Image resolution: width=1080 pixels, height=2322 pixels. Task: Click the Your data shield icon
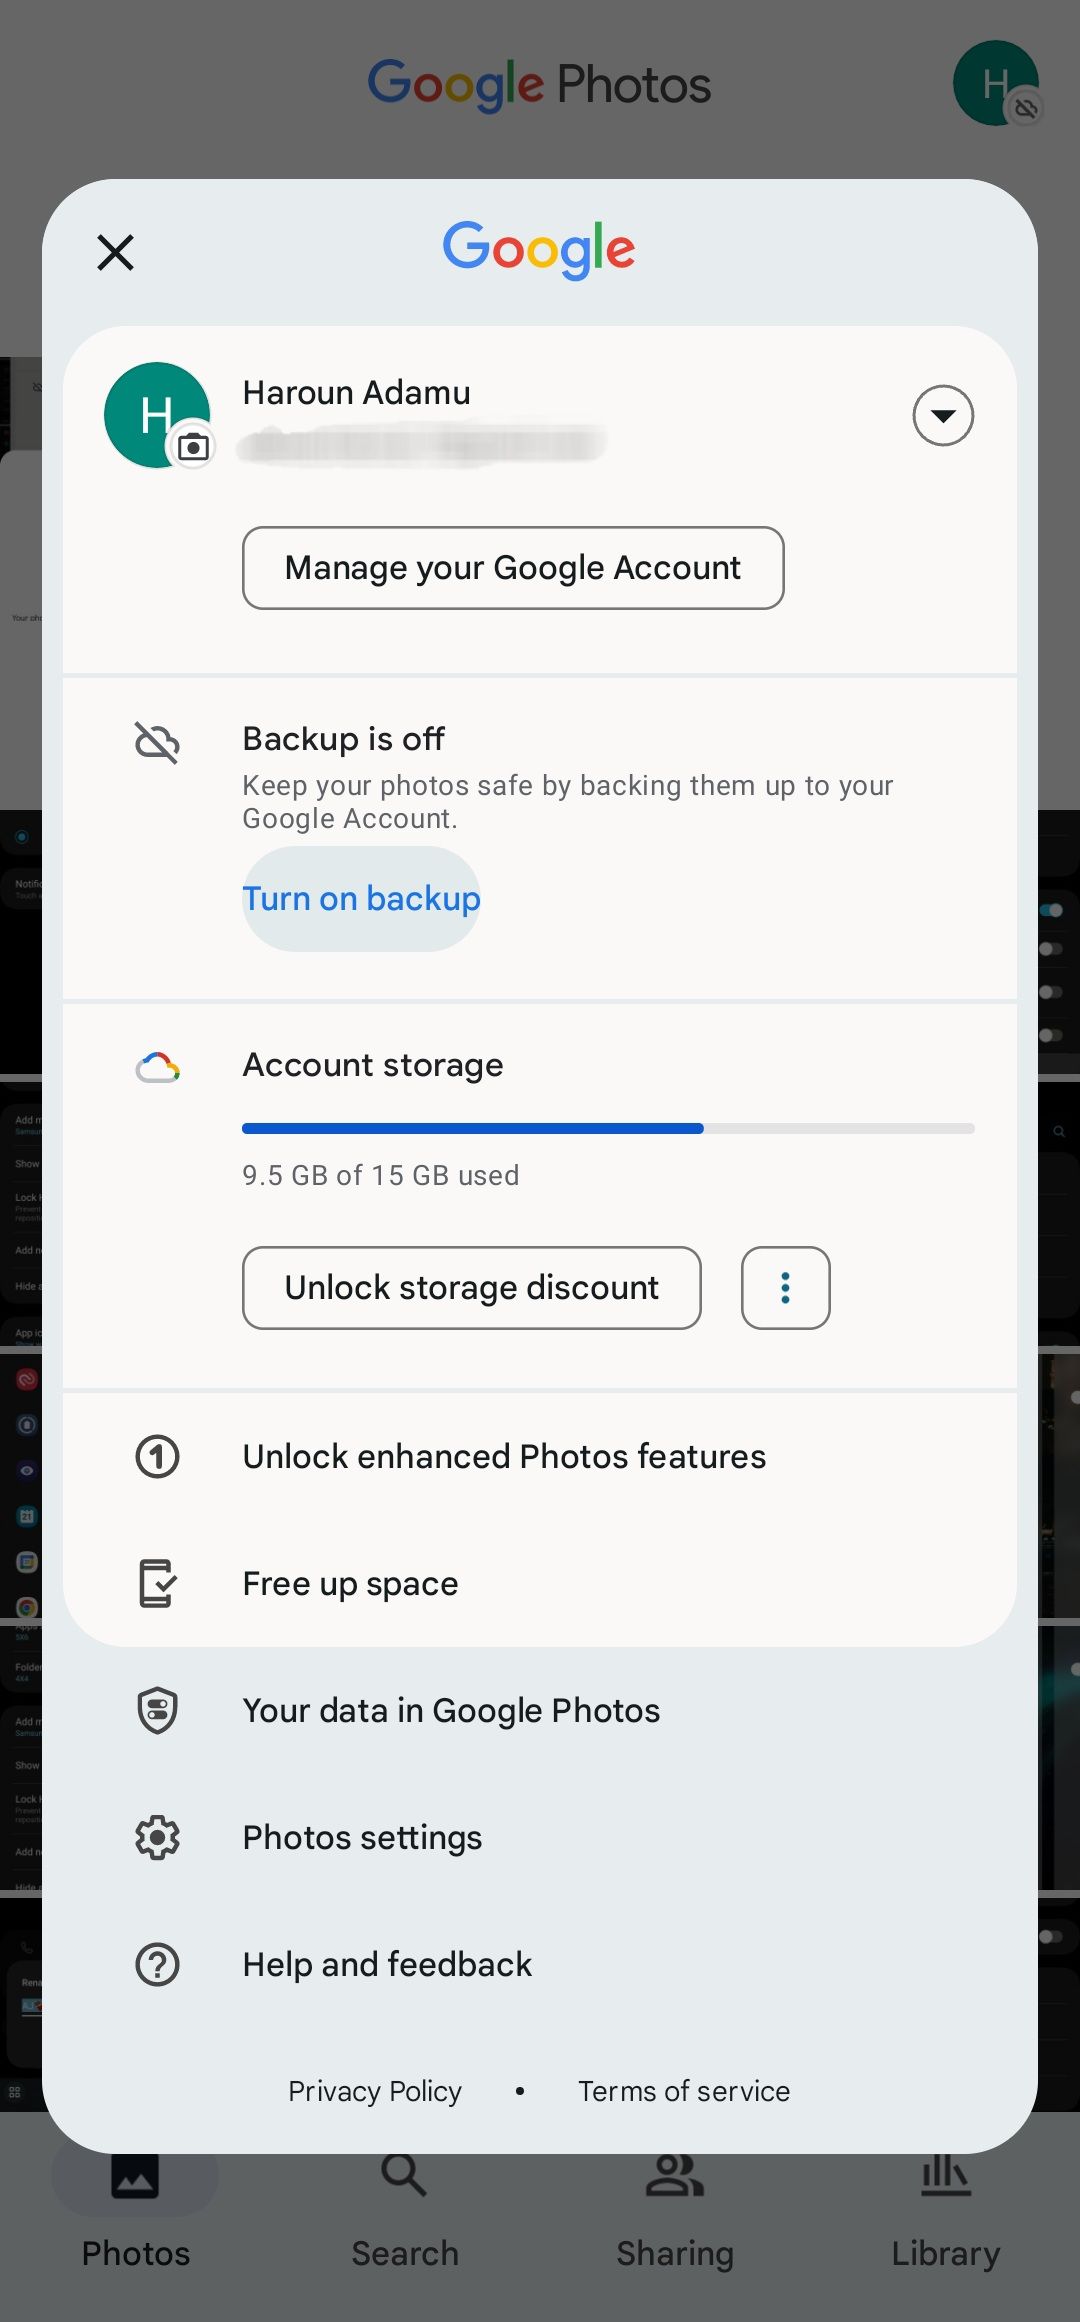(x=157, y=1710)
